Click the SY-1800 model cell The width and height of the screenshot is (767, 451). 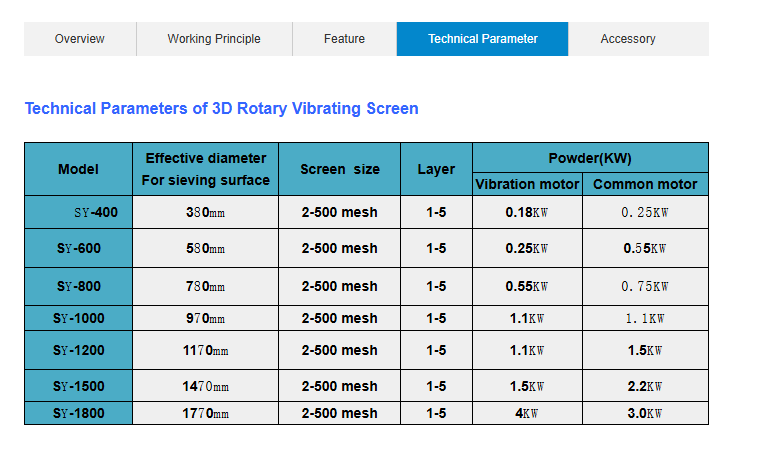(78, 413)
